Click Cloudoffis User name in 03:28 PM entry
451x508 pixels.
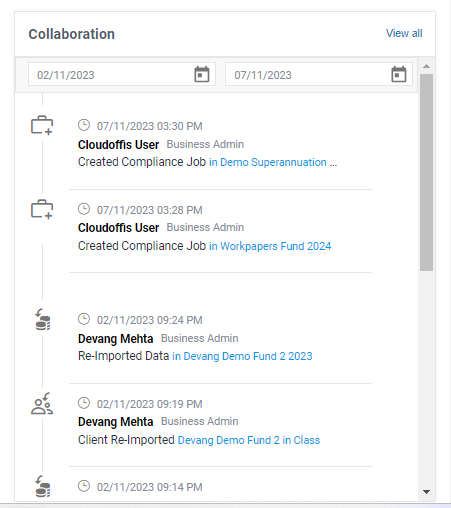(118, 228)
